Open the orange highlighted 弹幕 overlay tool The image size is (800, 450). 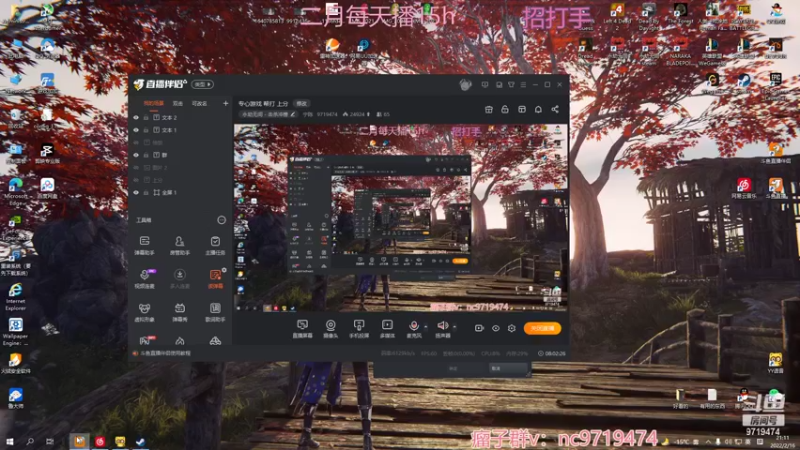[215, 279]
